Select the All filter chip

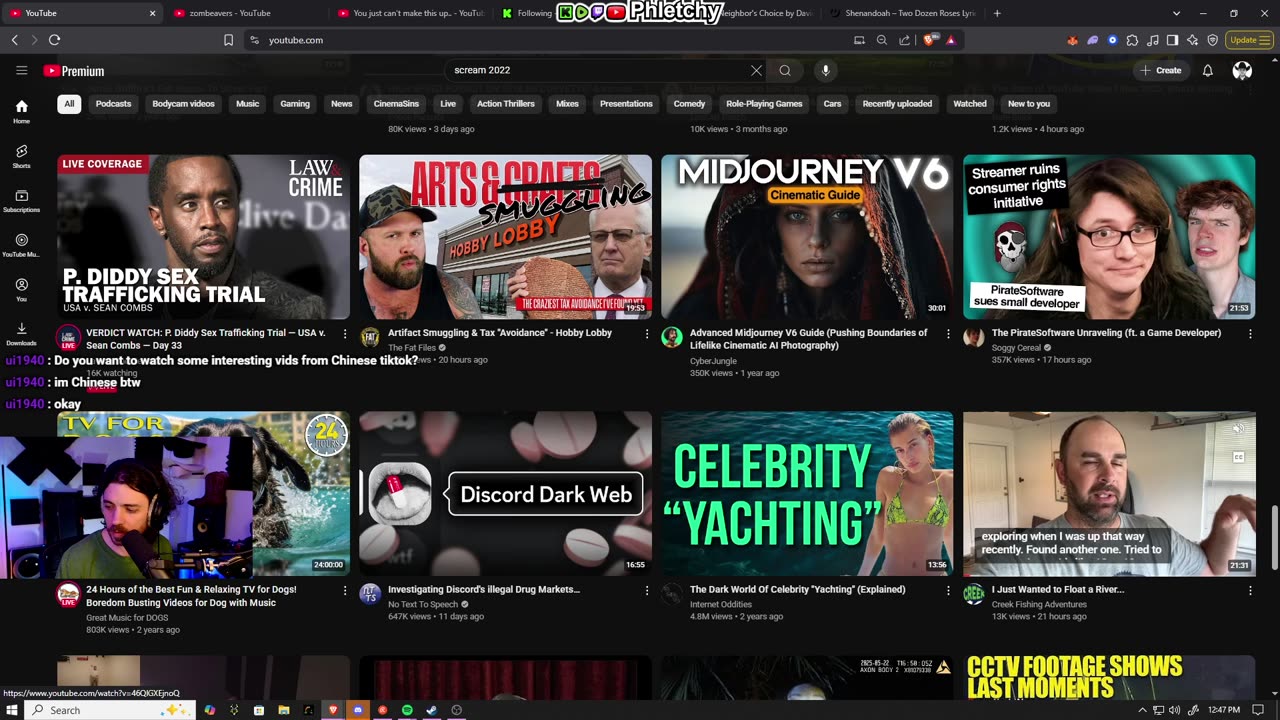pyautogui.click(x=69, y=104)
